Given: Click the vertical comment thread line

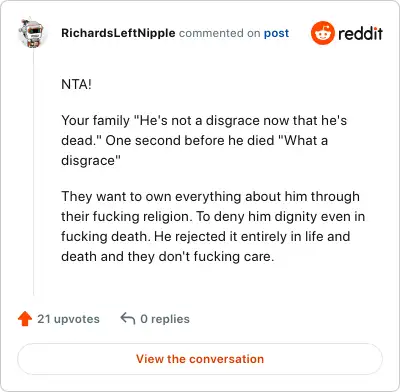Looking at the screenshot, I should pyautogui.click(x=33, y=172).
